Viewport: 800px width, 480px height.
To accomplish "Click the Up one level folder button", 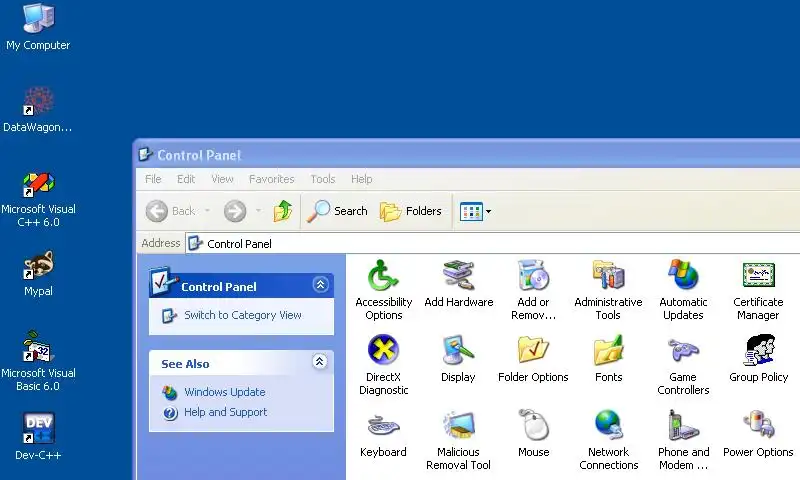I will click(x=283, y=211).
